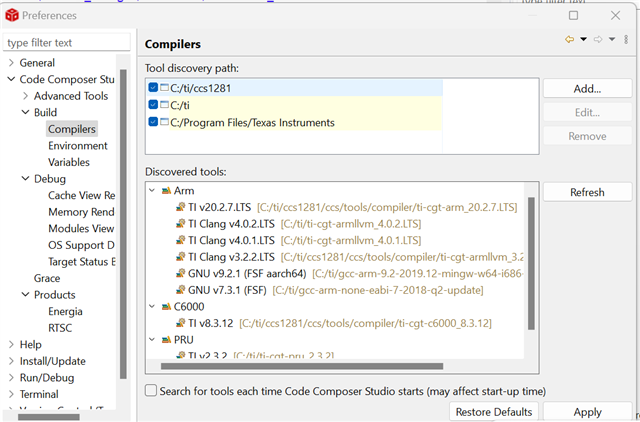This screenshot has height=422, width=640.
Task: Click the TI v8.3.12 compiler icon
Action: pos(180,323)
